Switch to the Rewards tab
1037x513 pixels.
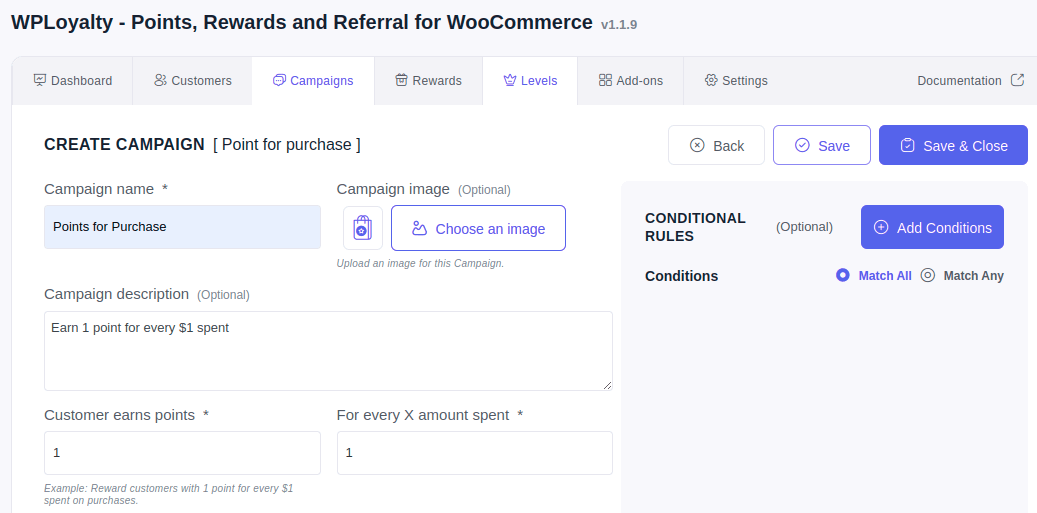429,81
